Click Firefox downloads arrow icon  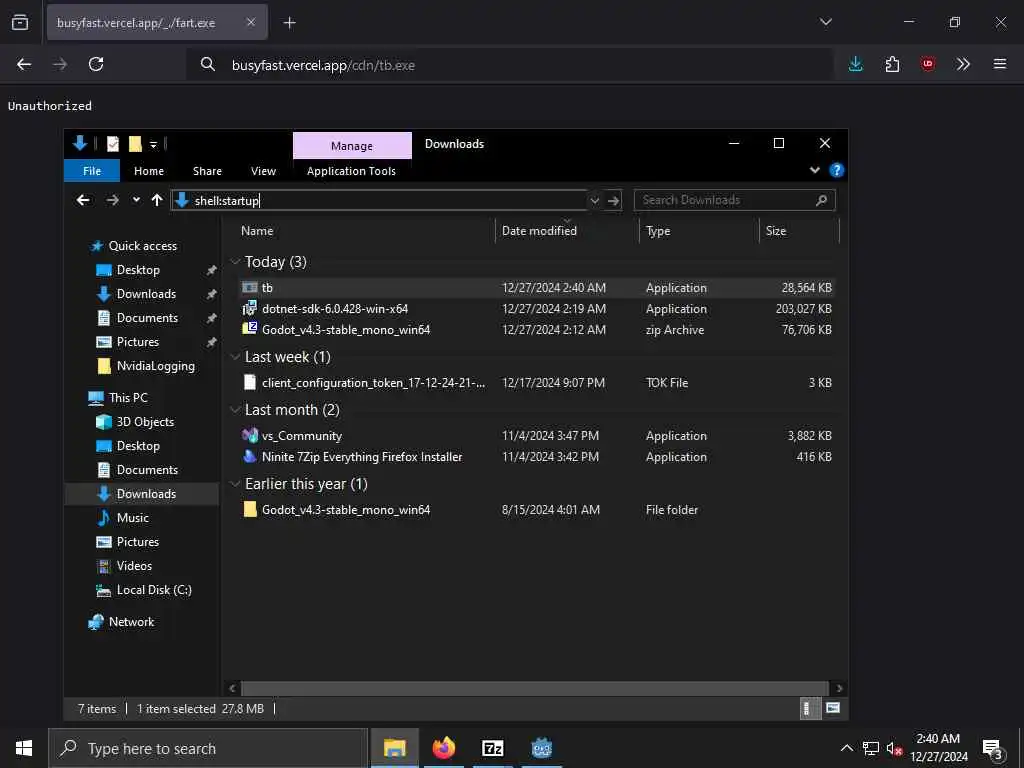coord(856,64)
